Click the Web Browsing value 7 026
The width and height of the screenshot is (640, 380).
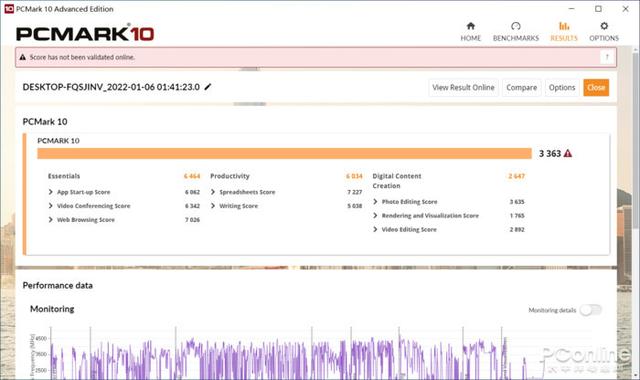click(192, 220)
